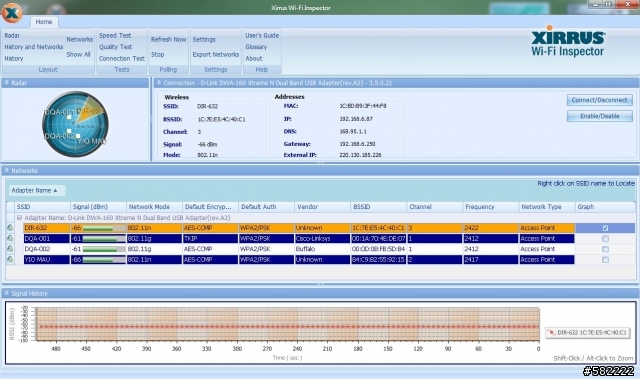
Task: Collapse the Networks panel
Action: 7,170
